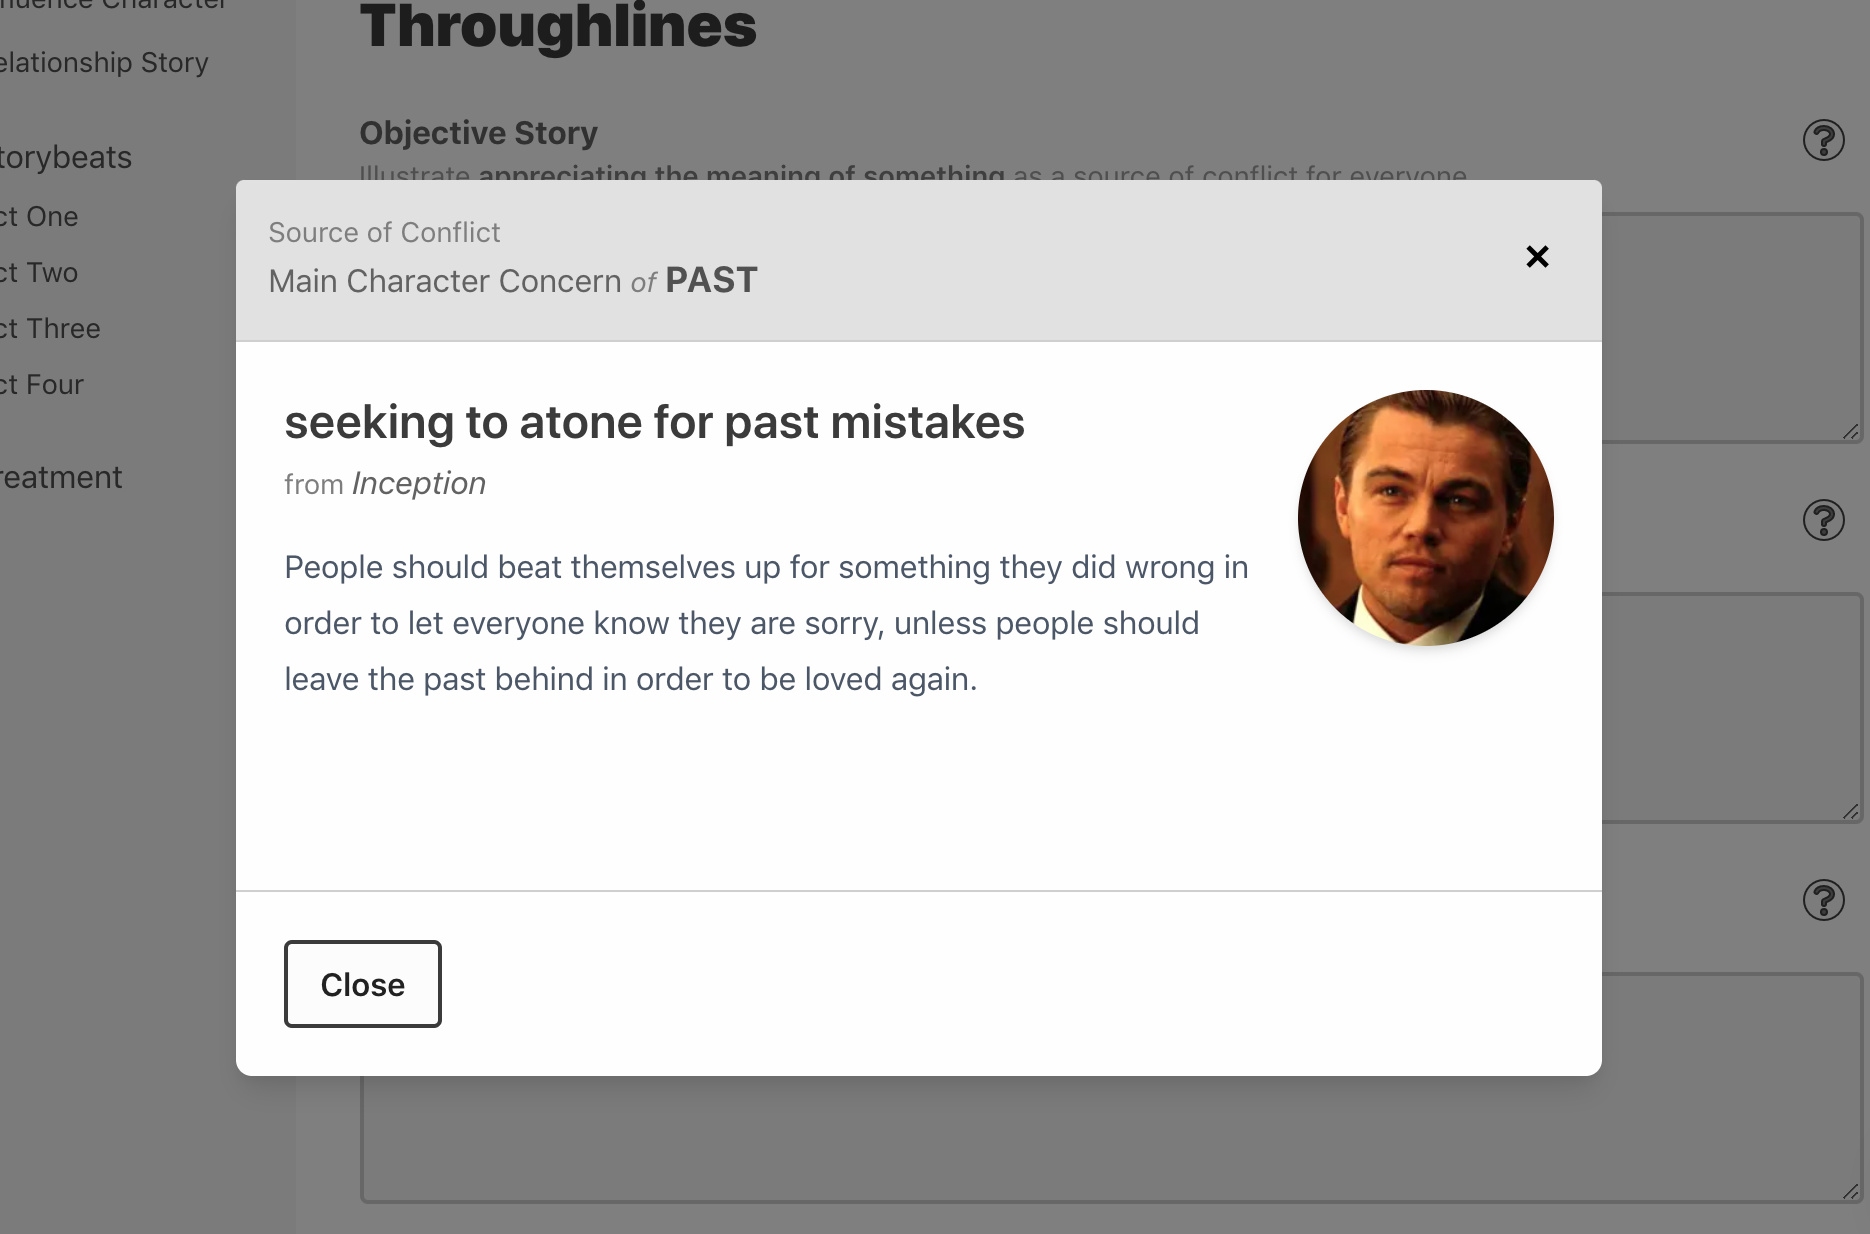Grab the Objective Story textarea resize handle
The width and height of the screenshot is (1870, 1234).
(x=1851, y=432)
